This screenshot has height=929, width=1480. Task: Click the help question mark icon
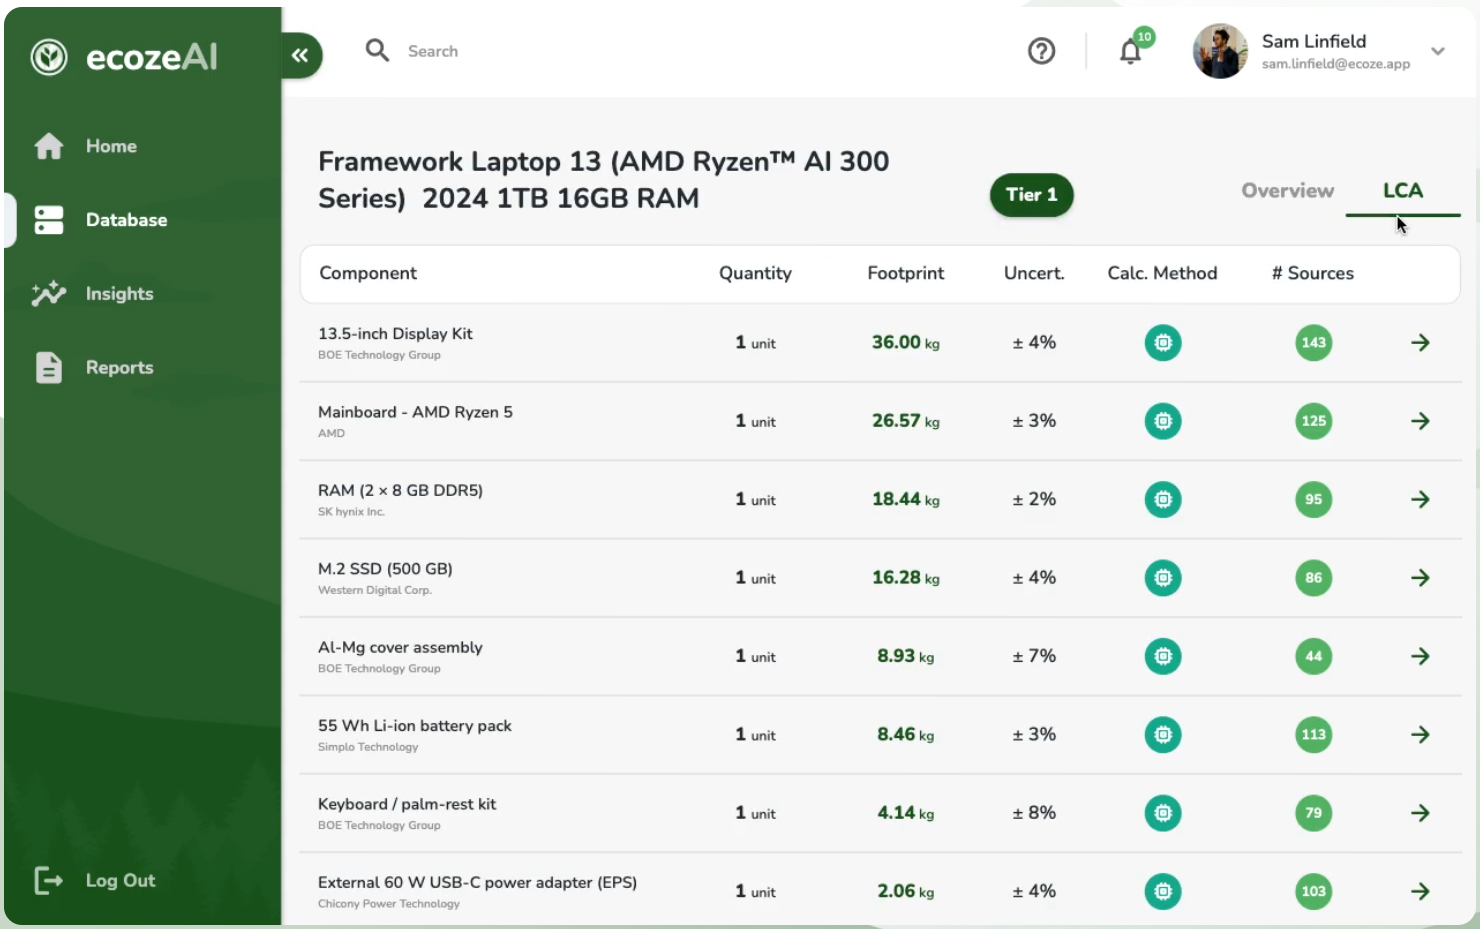(1041, 51)
